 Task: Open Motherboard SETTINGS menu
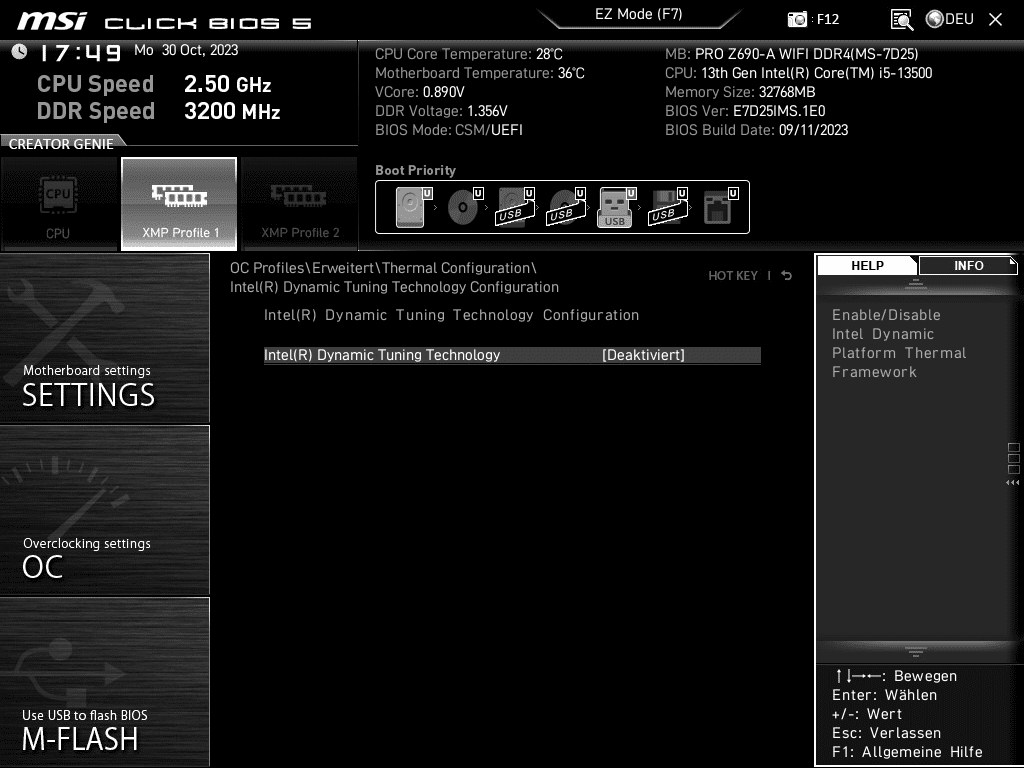pyautogui.click(x=104, y=338)
